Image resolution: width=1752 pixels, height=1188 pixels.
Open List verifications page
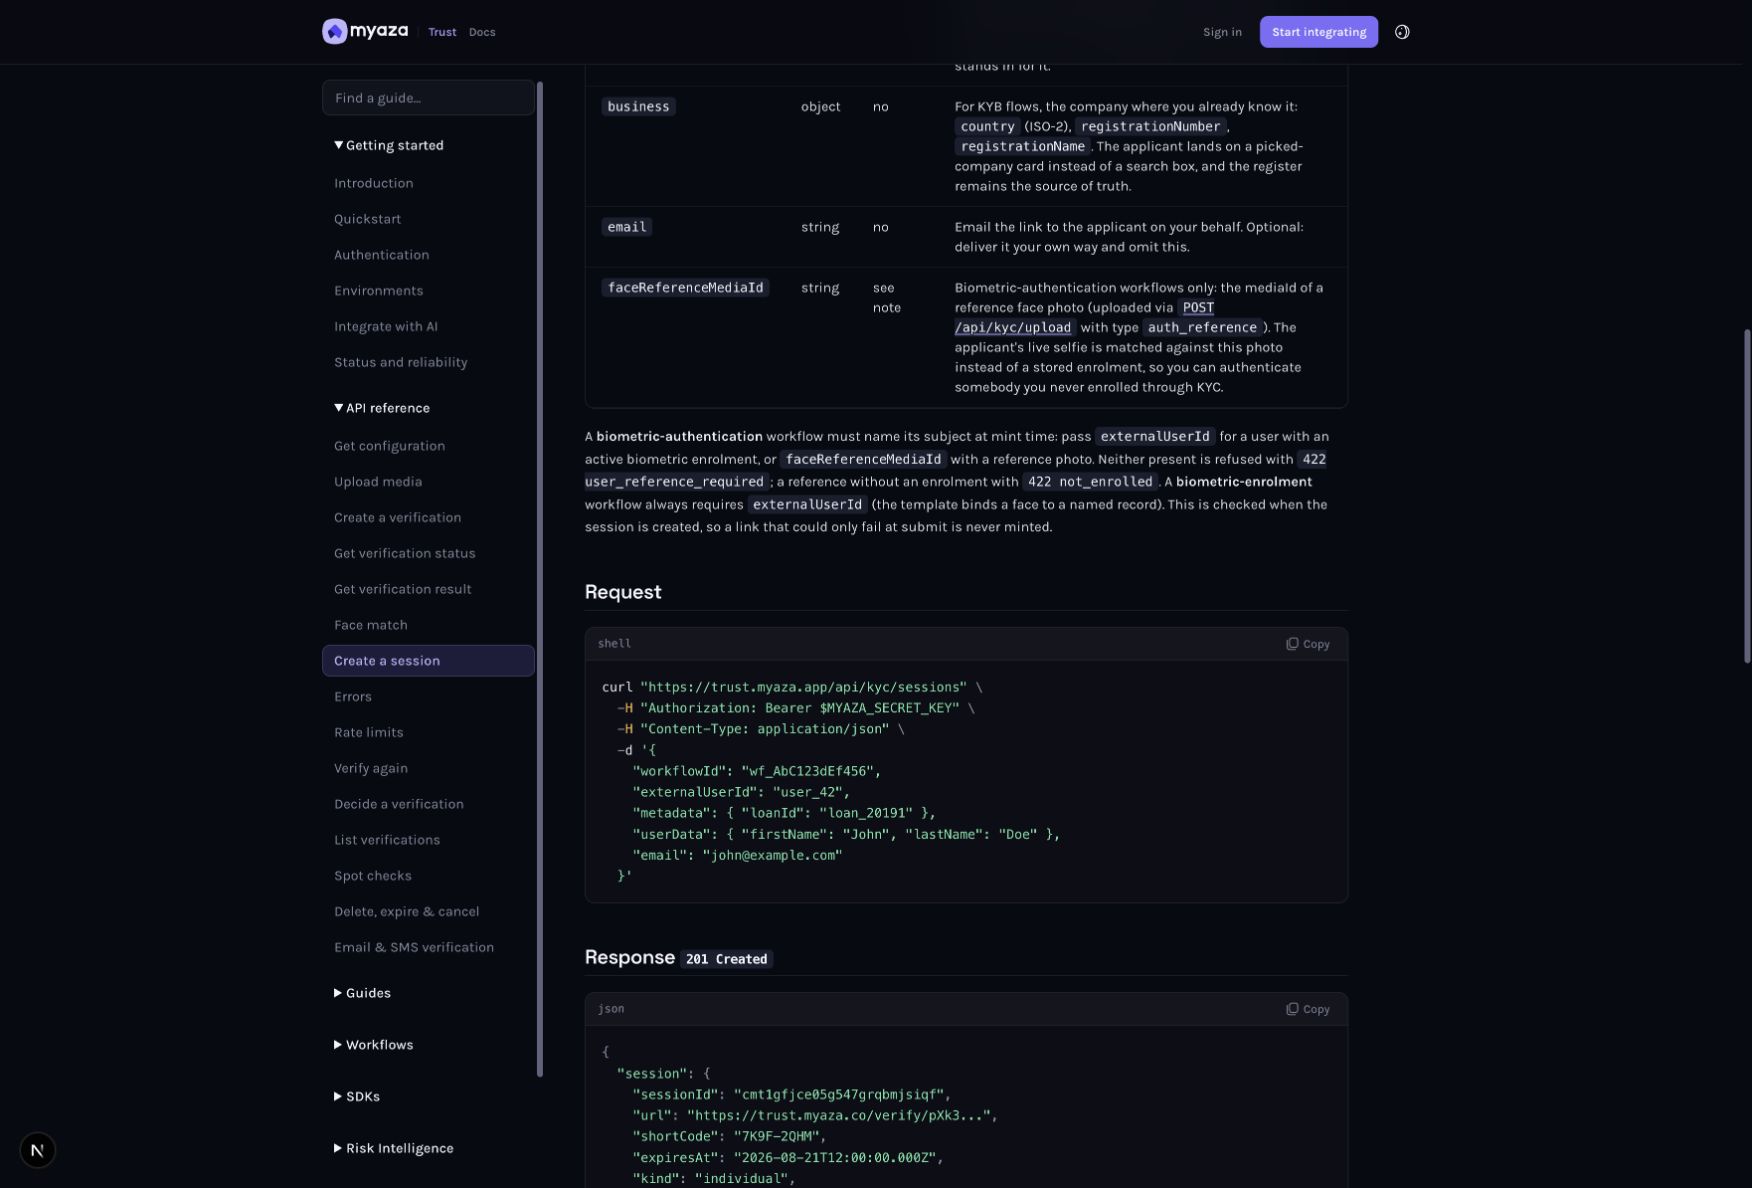pyautogui.click(x=386, y=841)
